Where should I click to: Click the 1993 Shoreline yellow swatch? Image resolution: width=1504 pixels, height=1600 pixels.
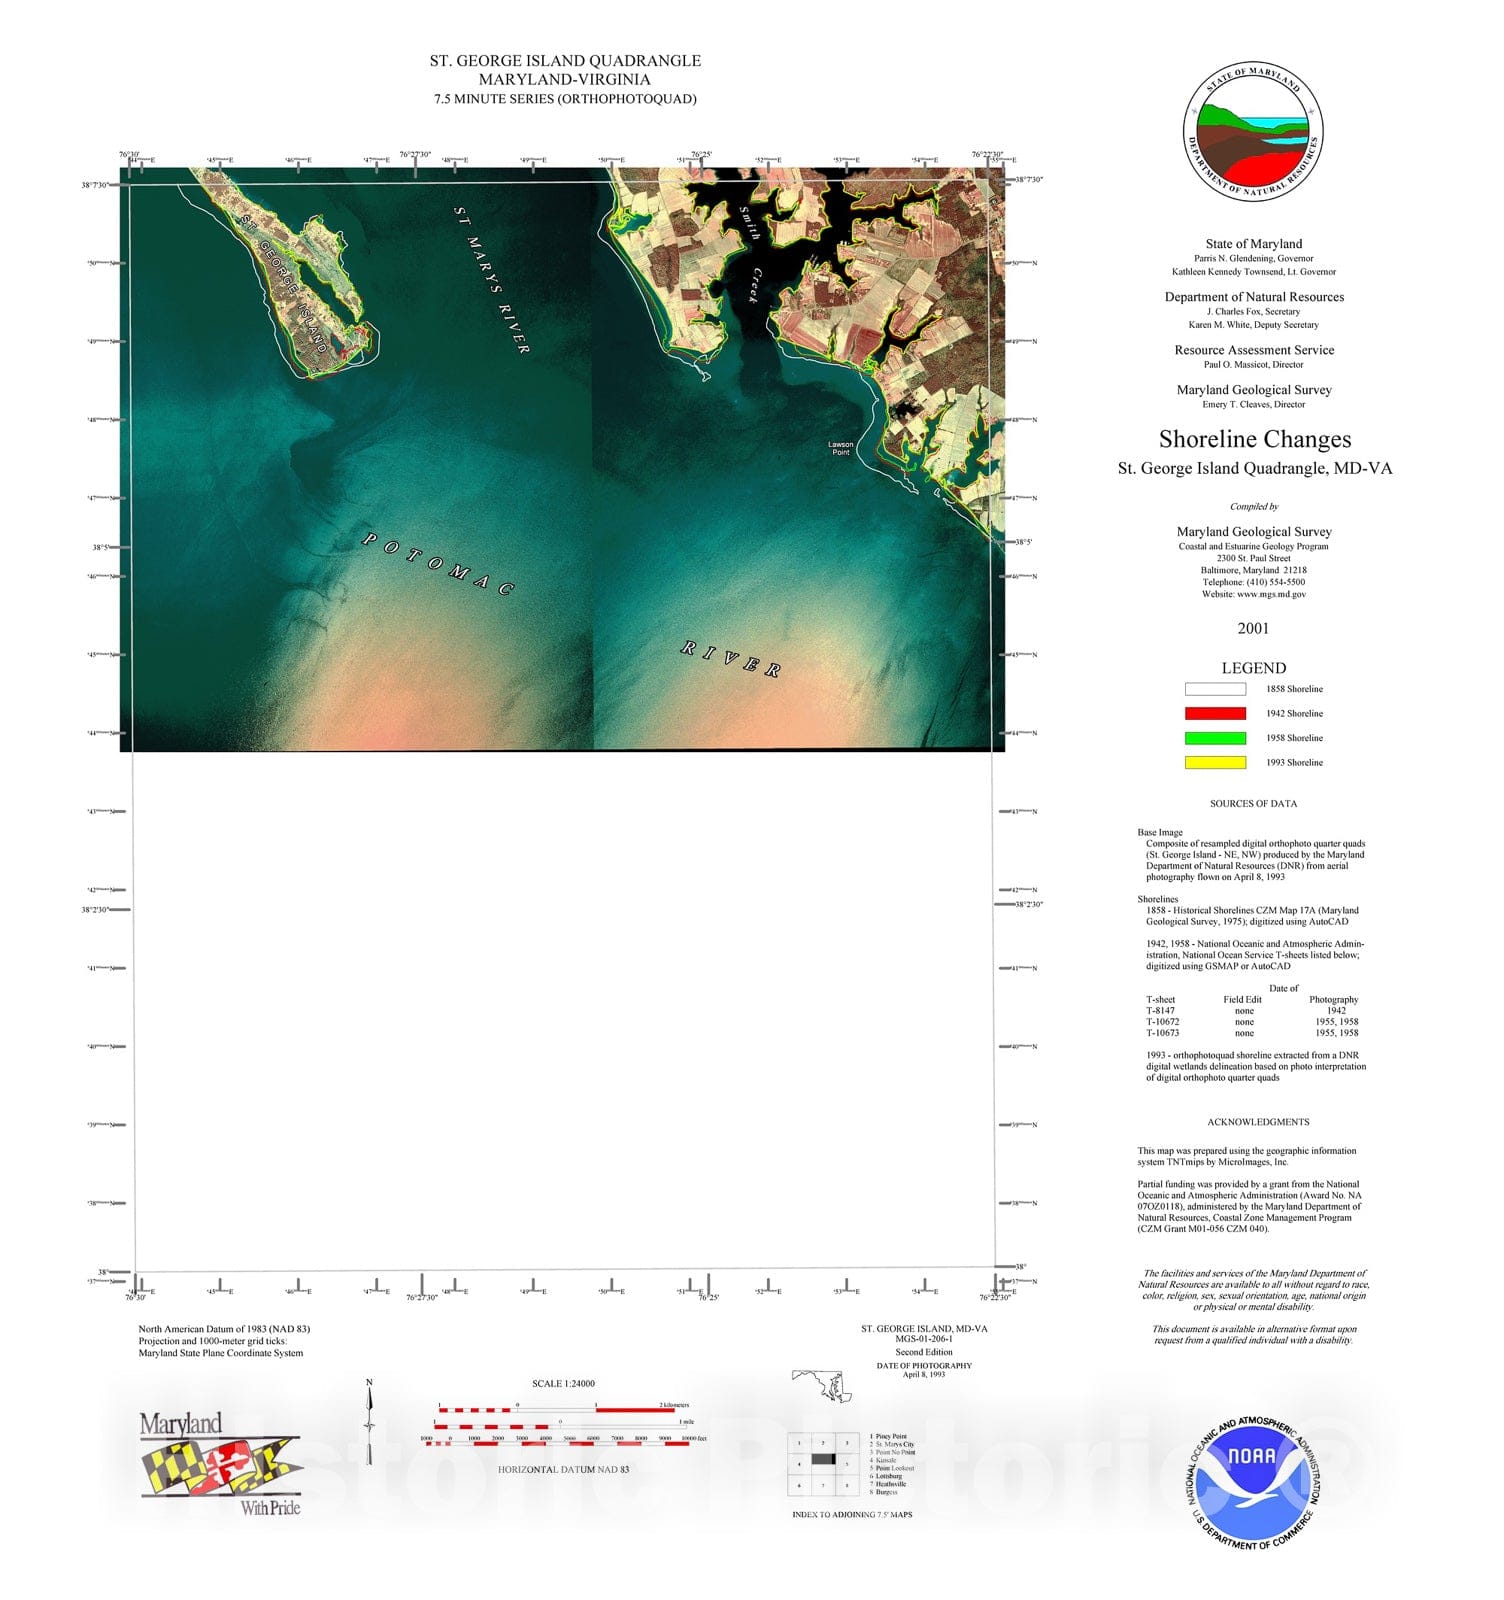(x=1215, y=762)
